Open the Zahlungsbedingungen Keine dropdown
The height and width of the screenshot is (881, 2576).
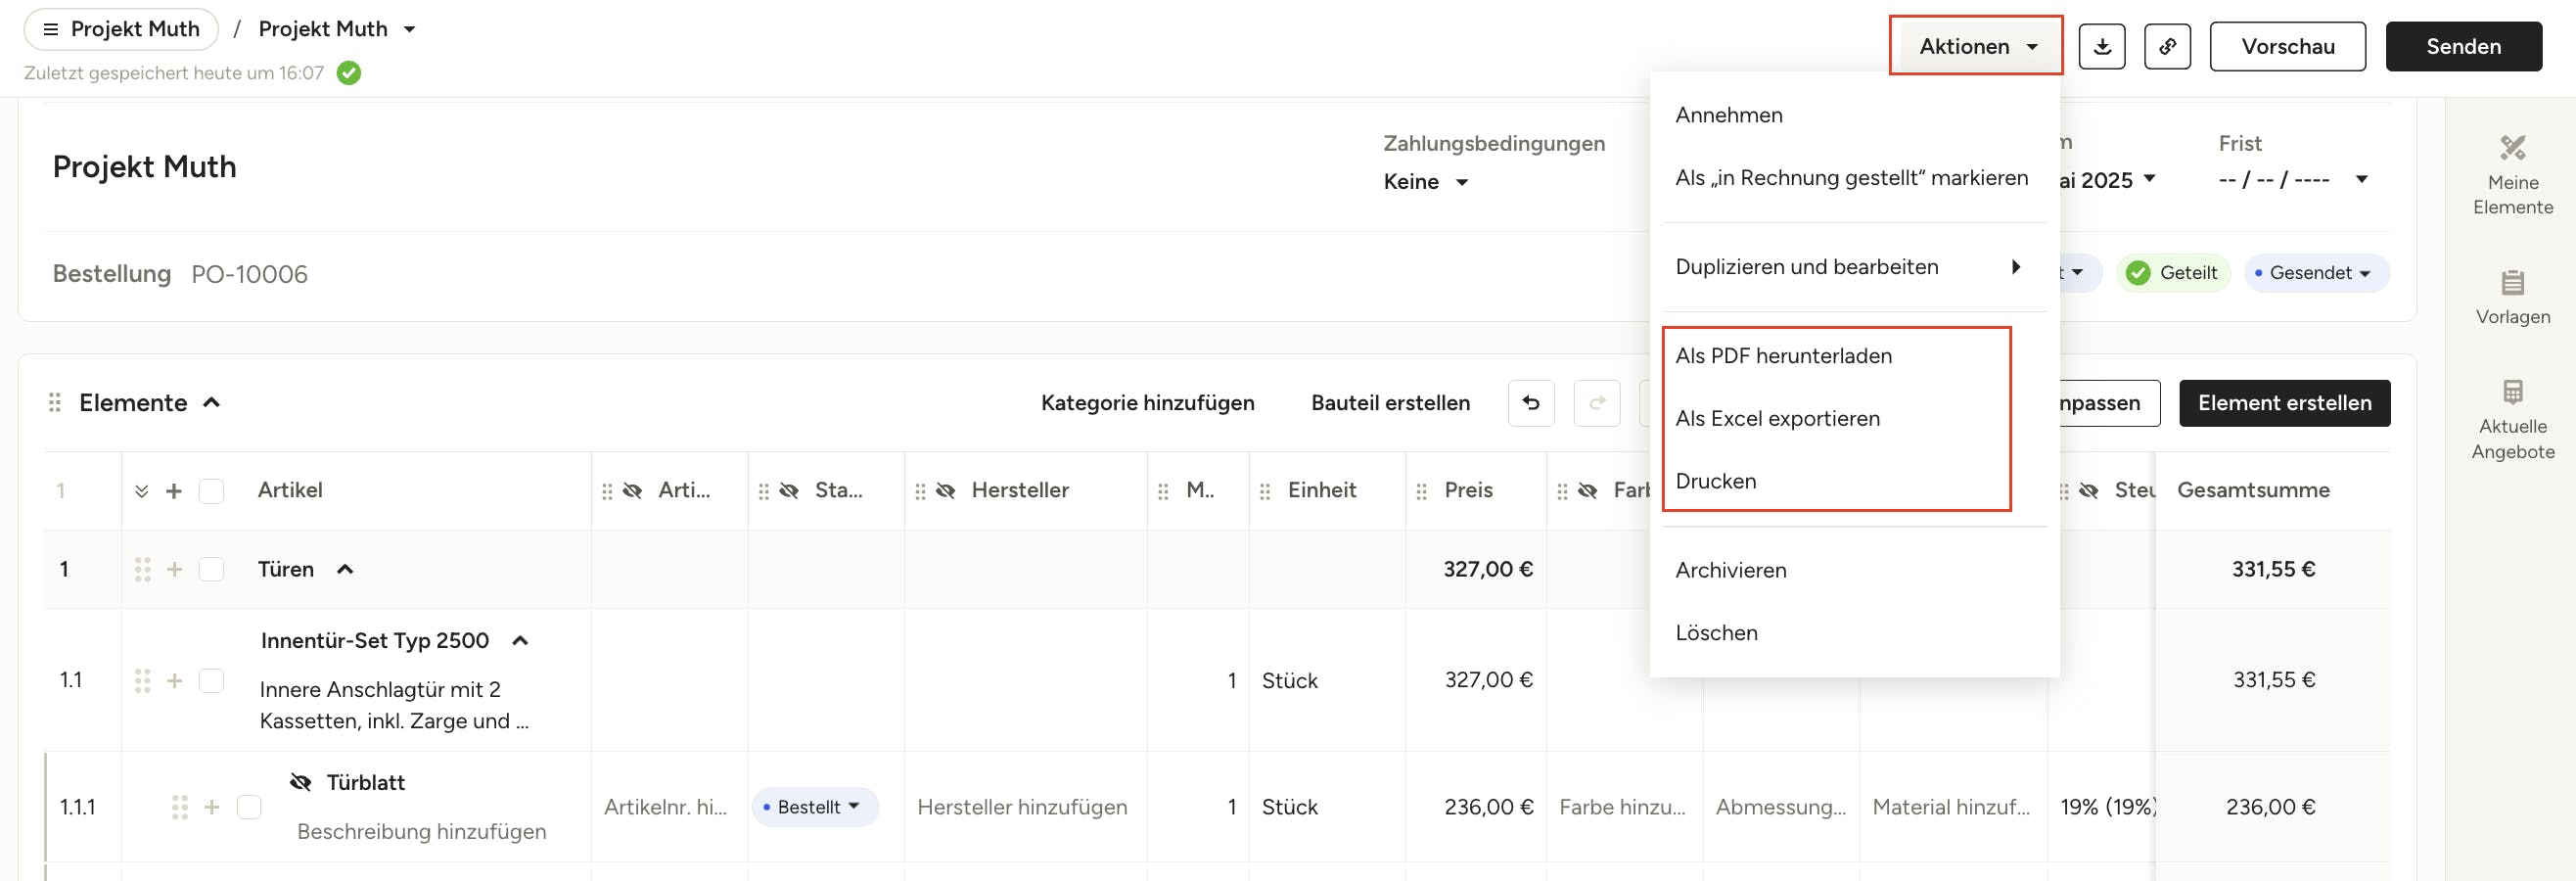[1425, 182]
